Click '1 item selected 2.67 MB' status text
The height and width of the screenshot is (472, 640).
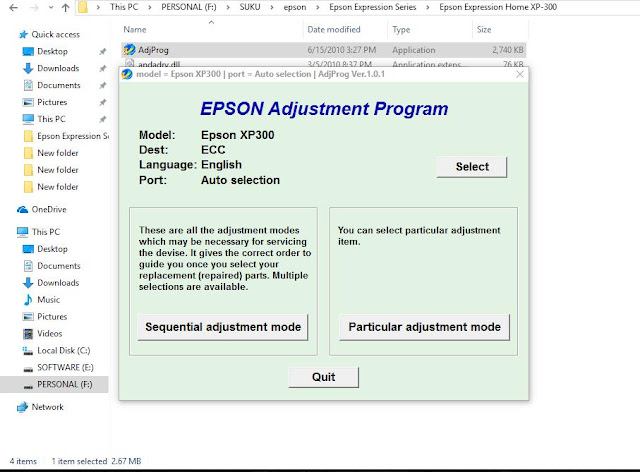coord(96,461)
